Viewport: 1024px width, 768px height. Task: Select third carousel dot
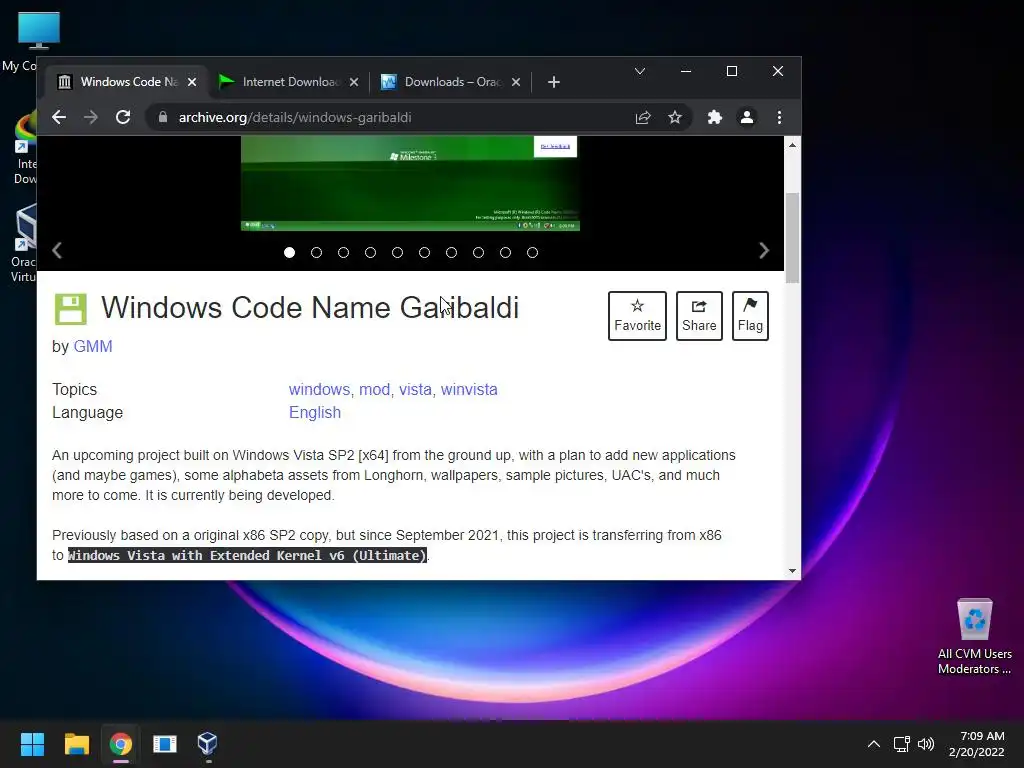[344, 253]
